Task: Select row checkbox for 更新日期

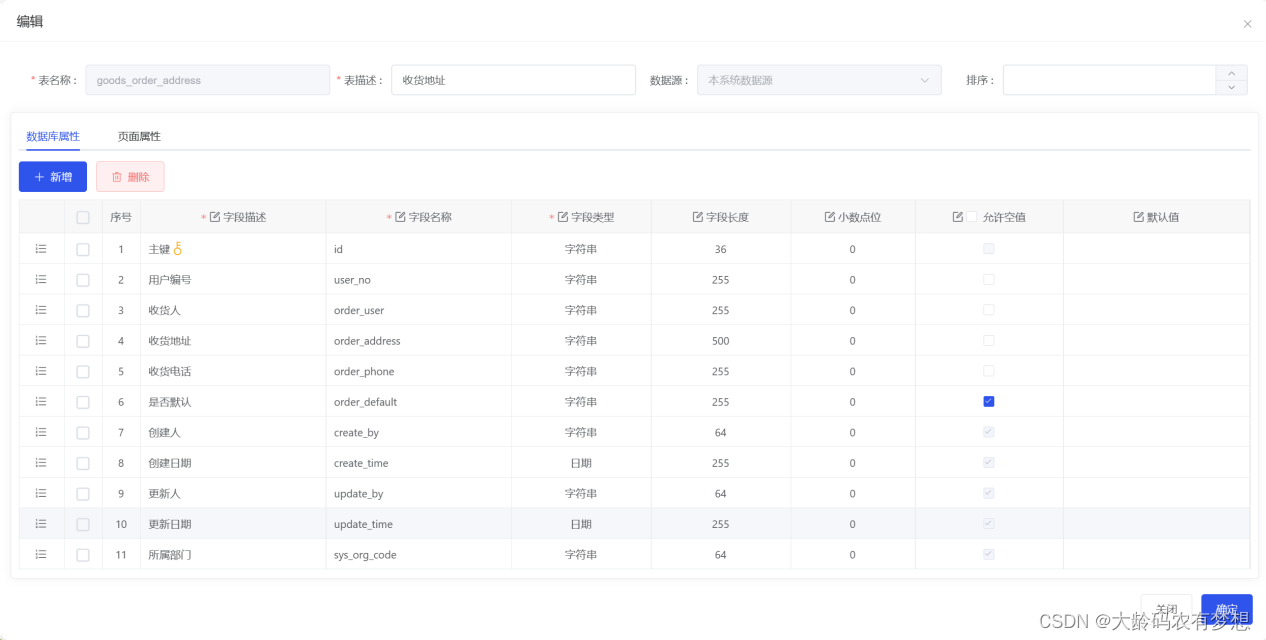Action: pyautogui.click(x=83, y=524)
